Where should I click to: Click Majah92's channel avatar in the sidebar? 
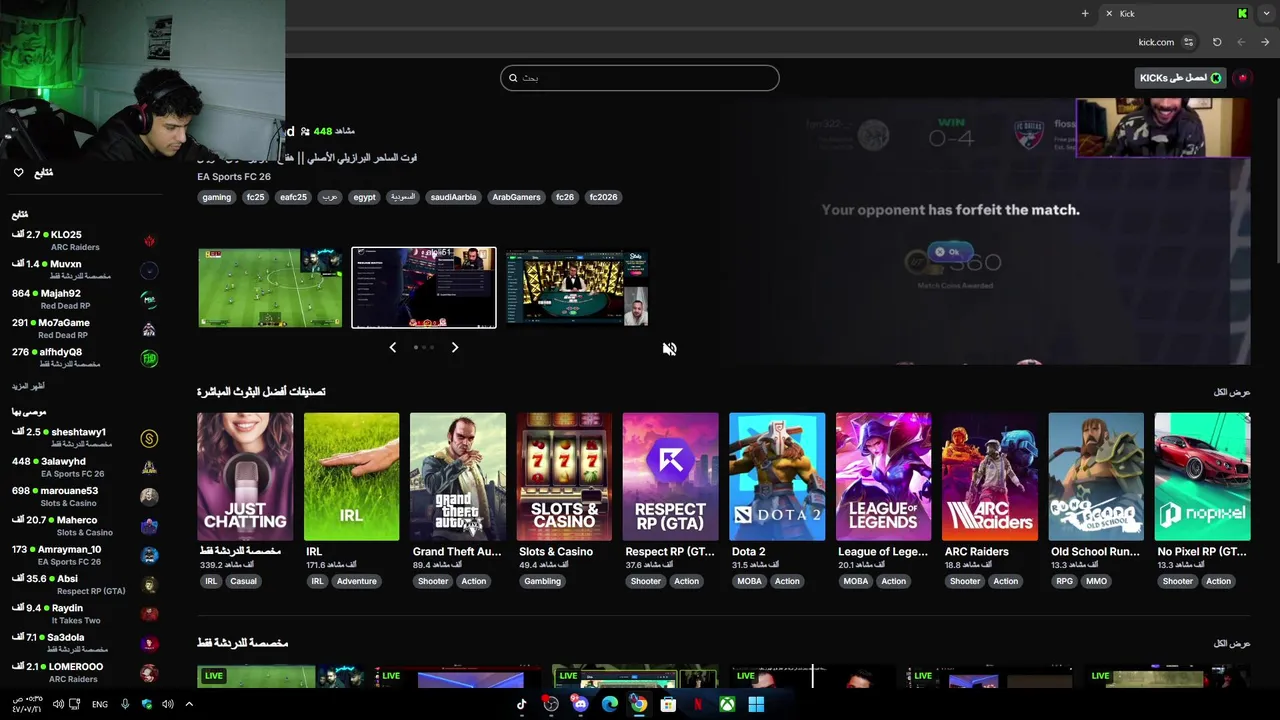click(x=149, y=300)
